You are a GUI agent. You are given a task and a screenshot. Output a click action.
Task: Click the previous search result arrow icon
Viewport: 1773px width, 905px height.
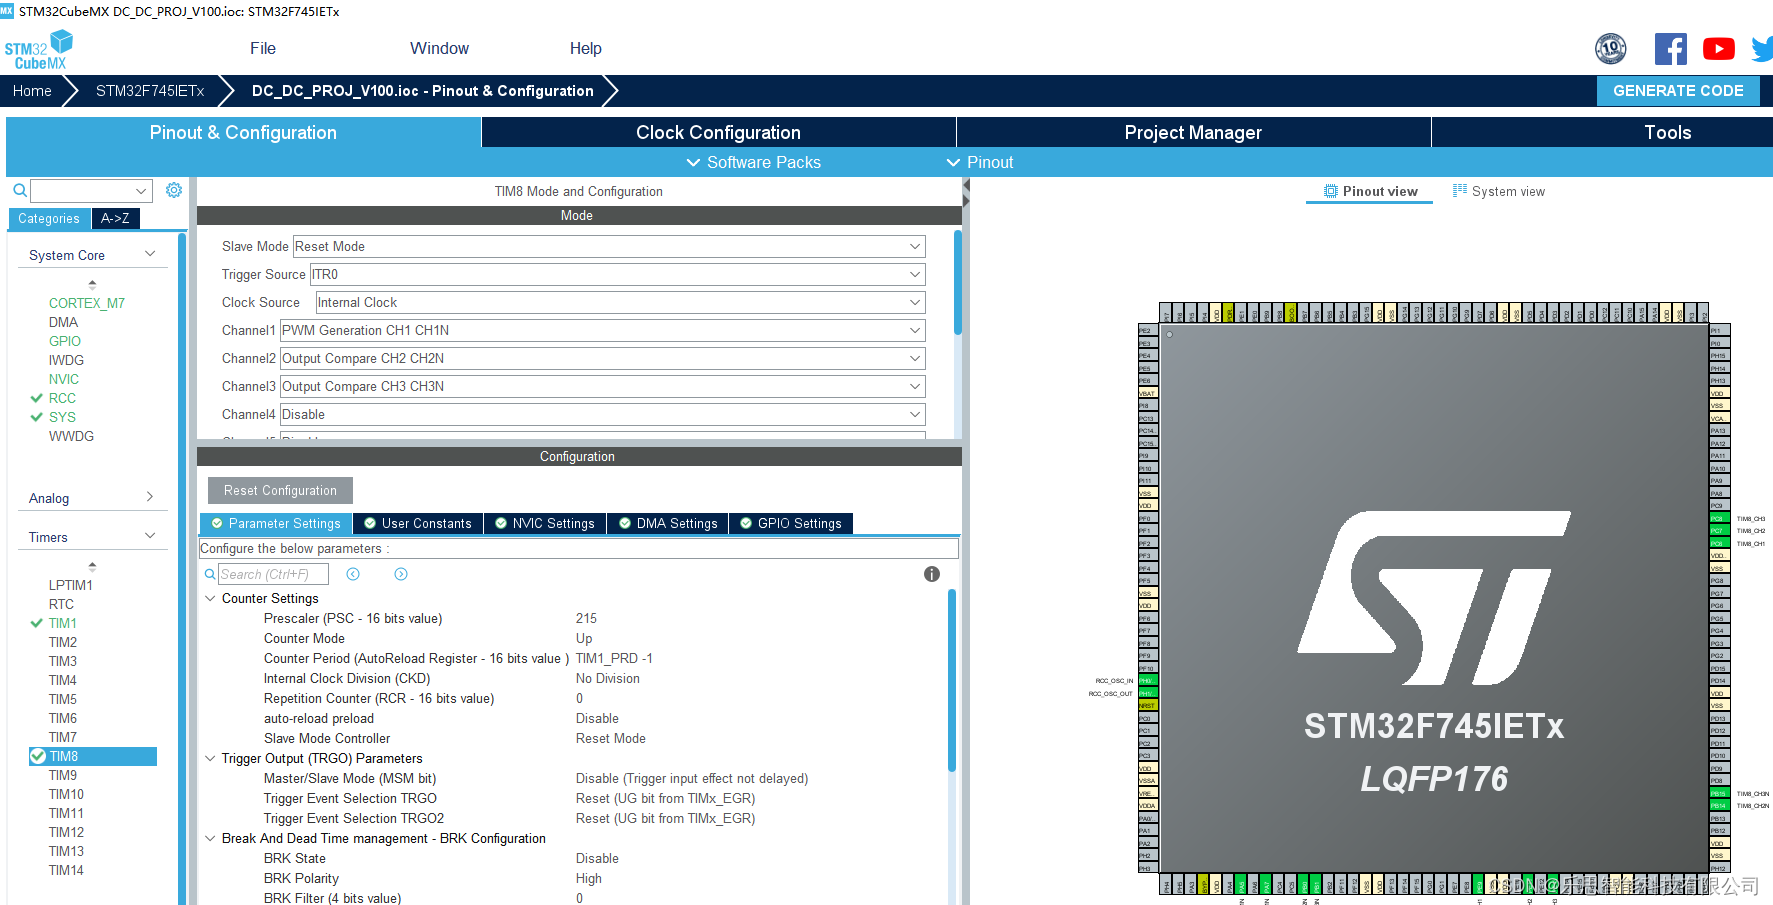(353, 574)
